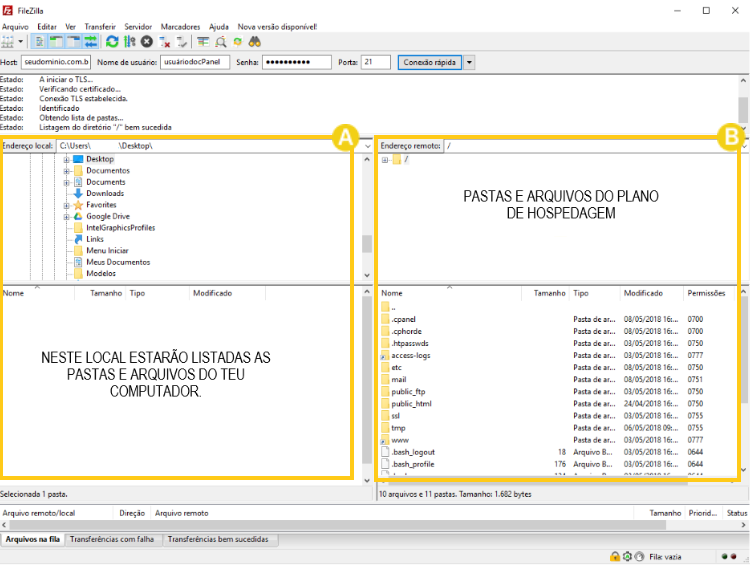The width and height of the screenshot is (750, 565).
Task: Reconnect to the last server
Action: (x=182, y=42)
